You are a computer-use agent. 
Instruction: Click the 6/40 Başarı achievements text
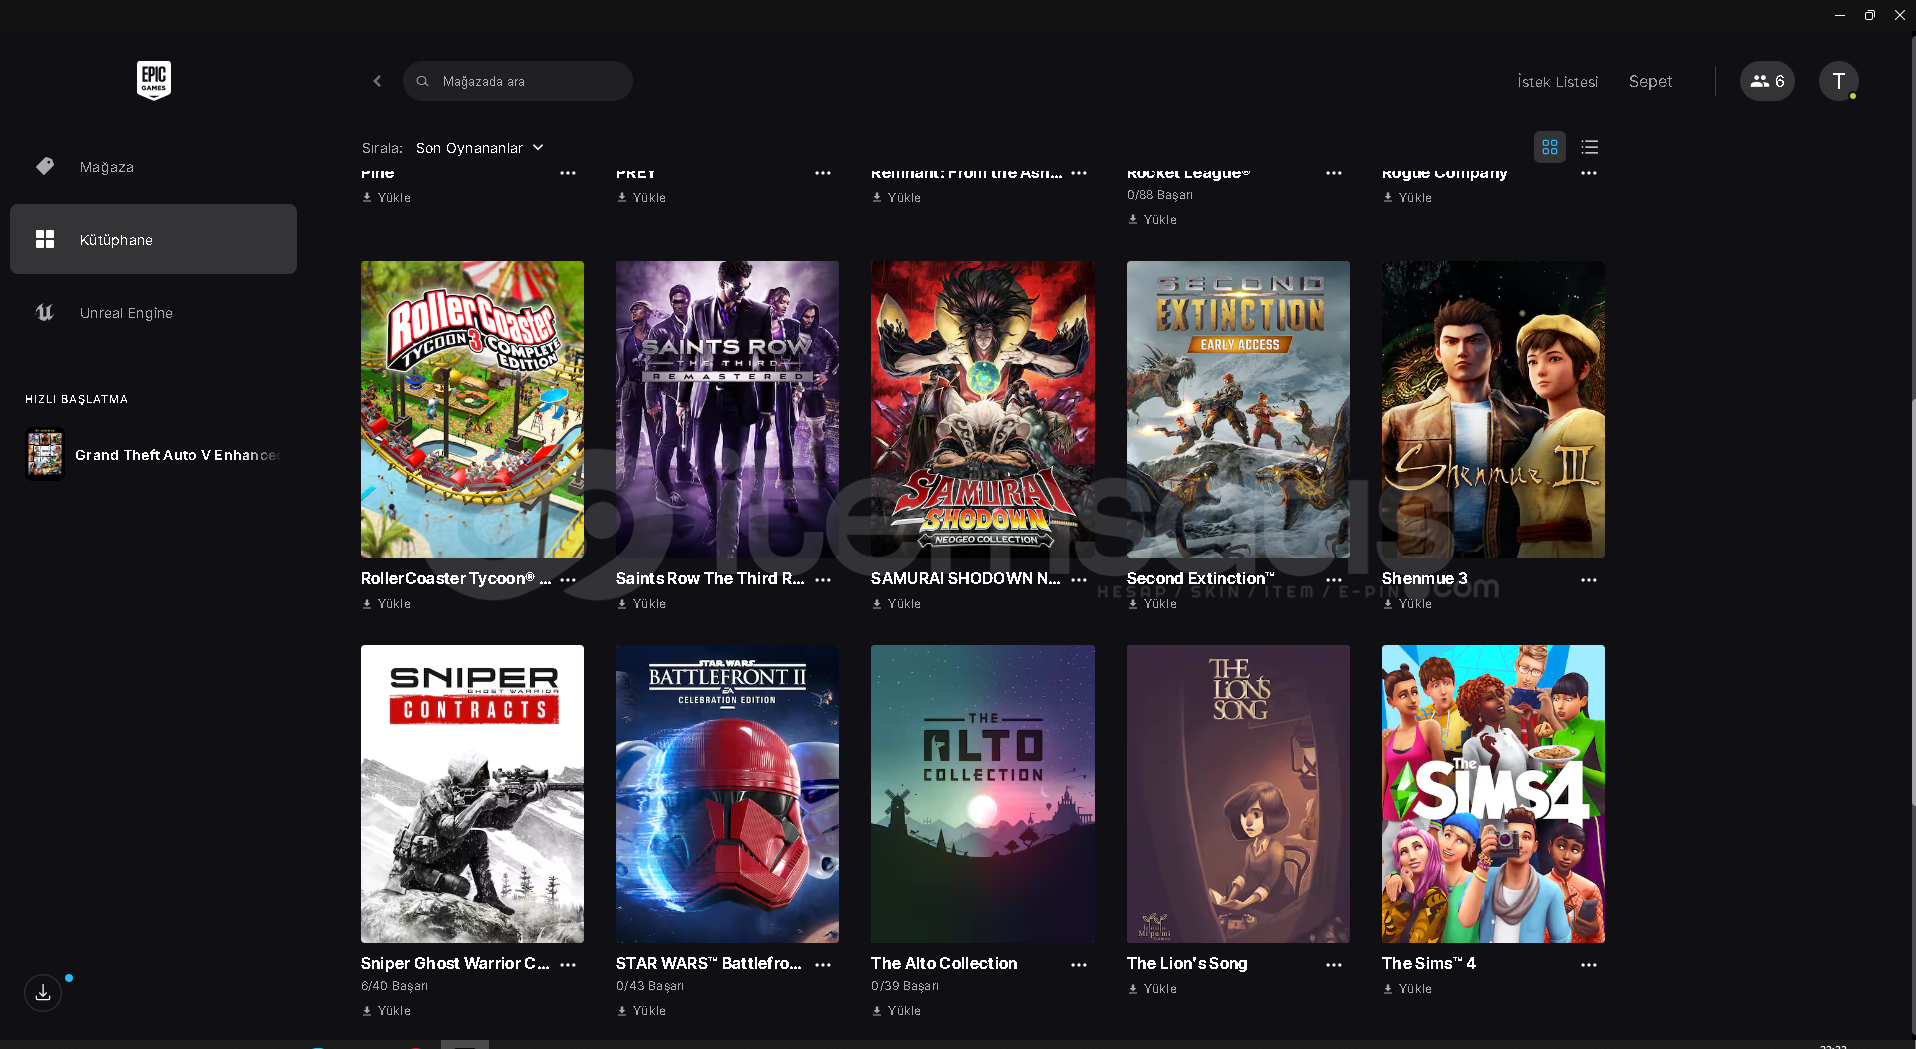point(394,986)
